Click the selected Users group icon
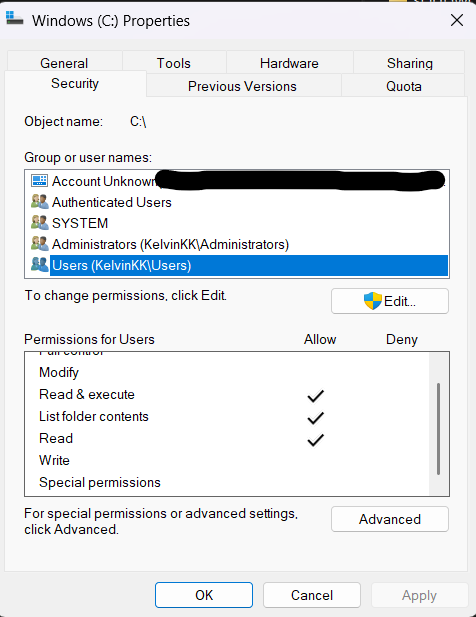476x617 pixels. [39, 265]
